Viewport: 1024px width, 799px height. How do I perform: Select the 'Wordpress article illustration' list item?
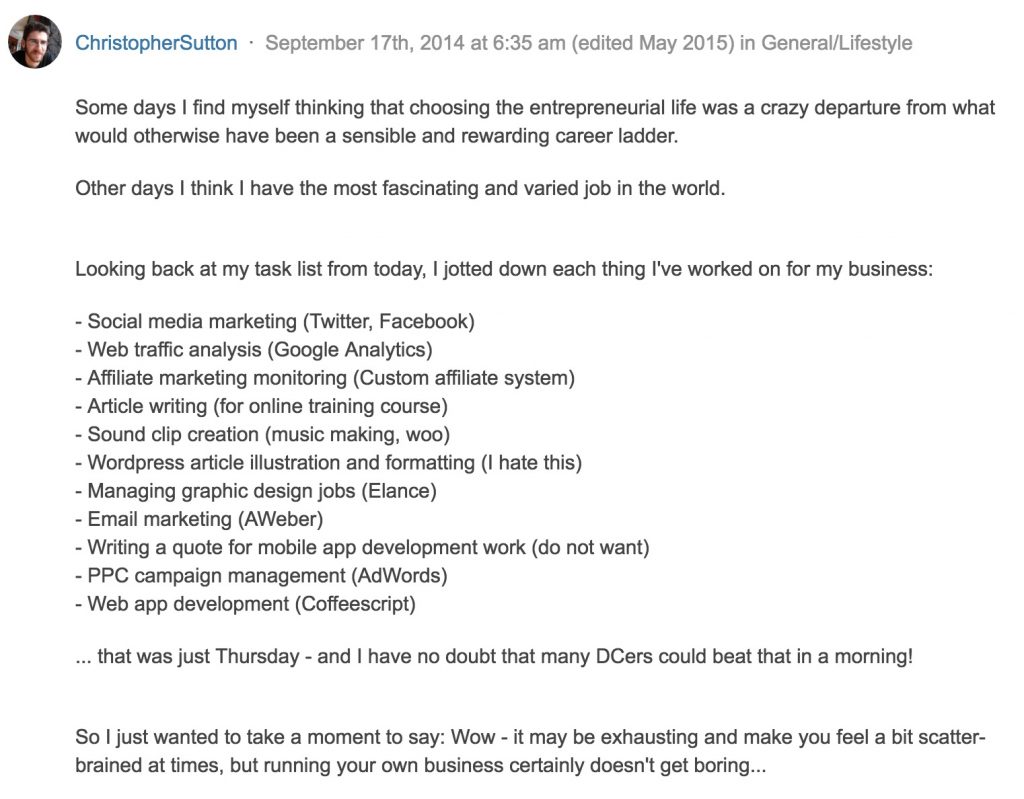point(328,463)
